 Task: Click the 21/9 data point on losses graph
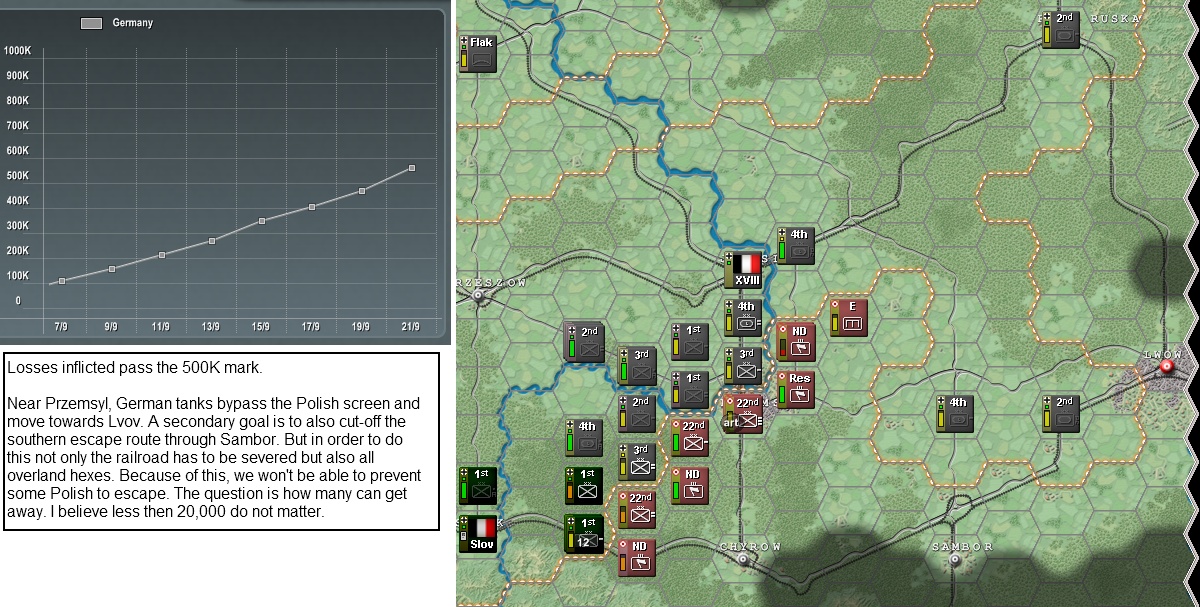point(412,168)
